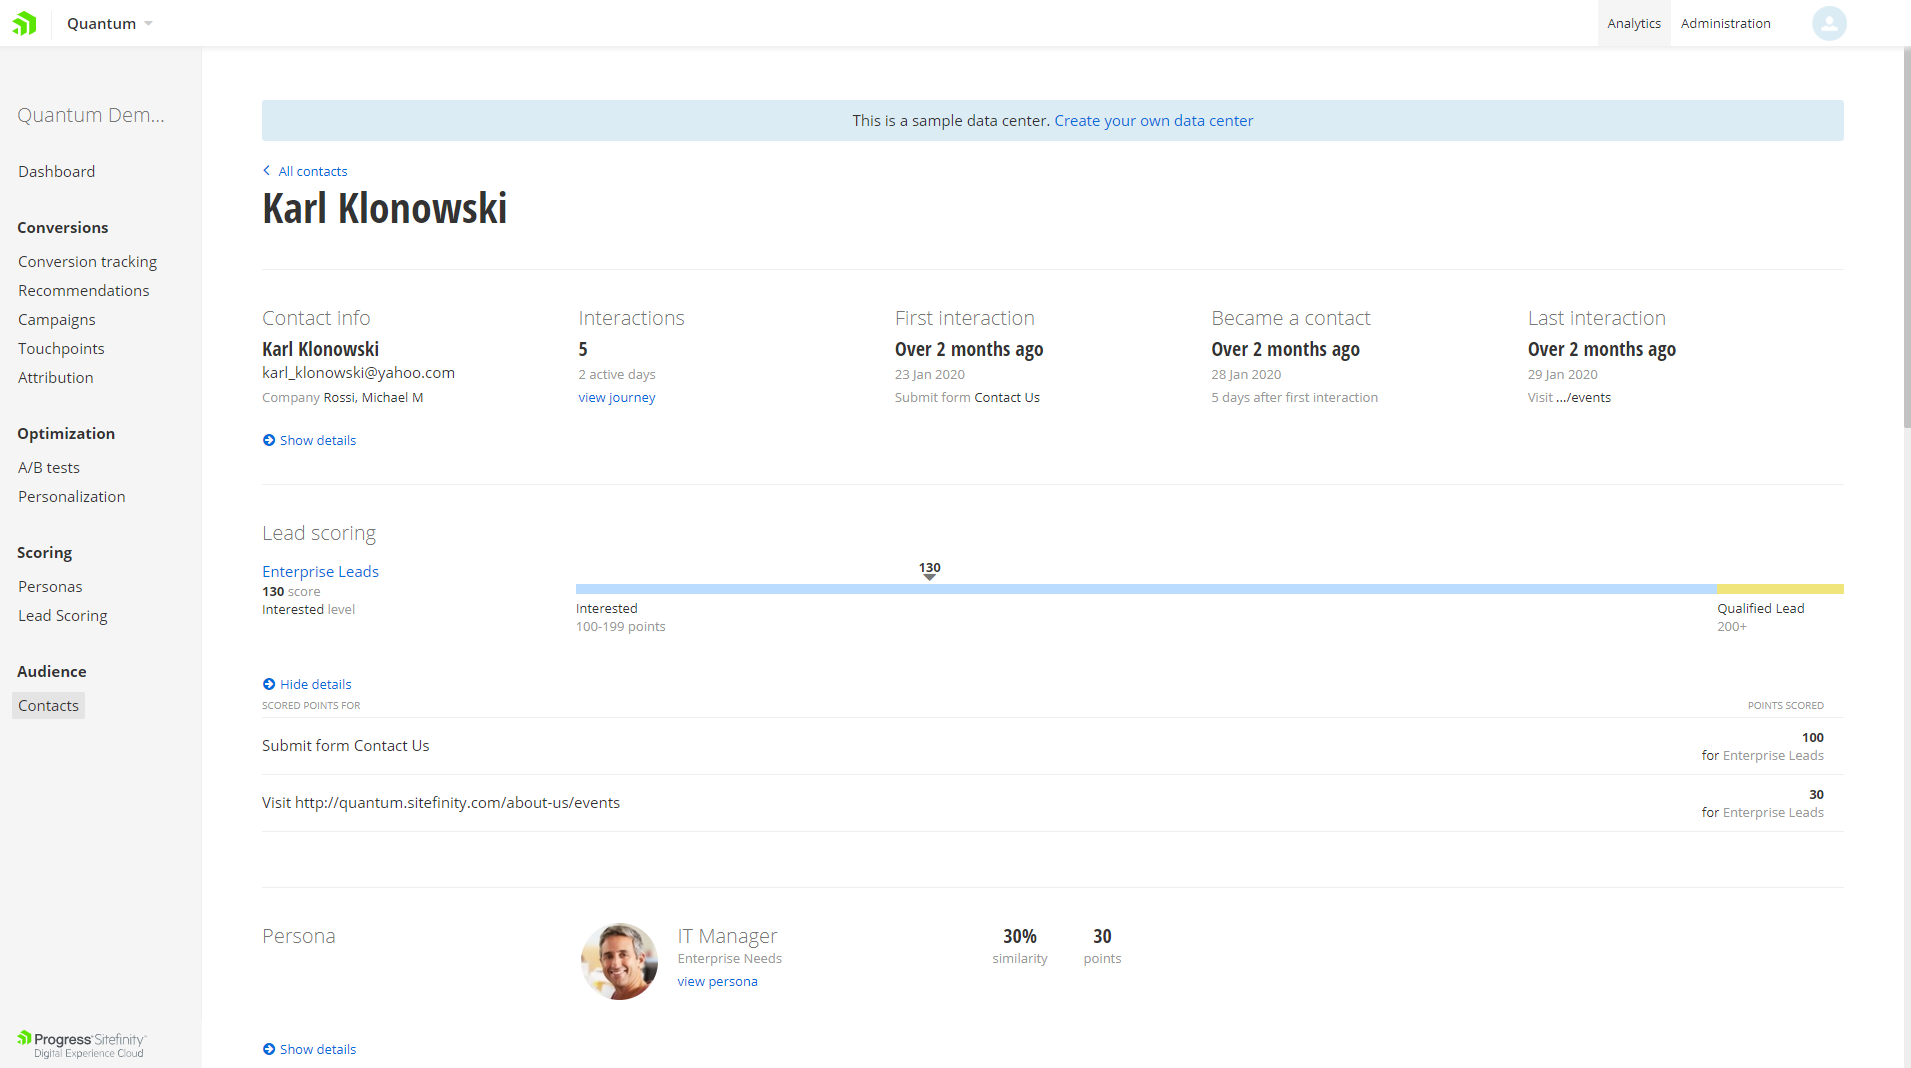Click the IT Manager persona photo
The image size is (1911, 1068).
(x=619, y=961)
